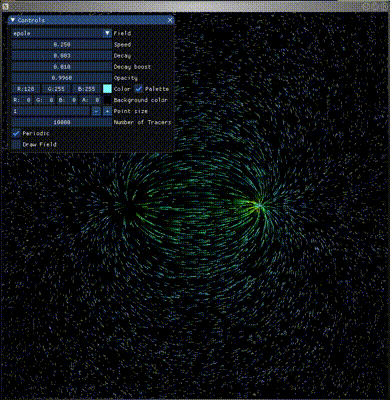The image size is (390, 400).
Task: Click the Opacity slider
Action: click(x=61, y=78)
